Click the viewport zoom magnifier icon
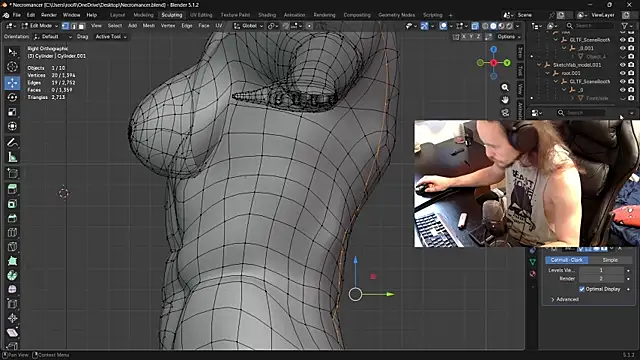This screenshot has height=360, width=640. [x=505, y=87]
